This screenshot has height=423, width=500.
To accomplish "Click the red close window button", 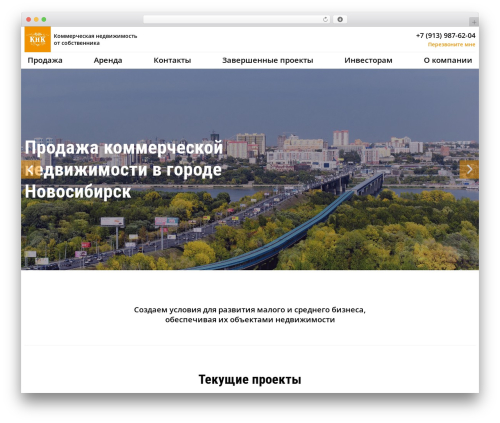I will [x=29, y=20].
